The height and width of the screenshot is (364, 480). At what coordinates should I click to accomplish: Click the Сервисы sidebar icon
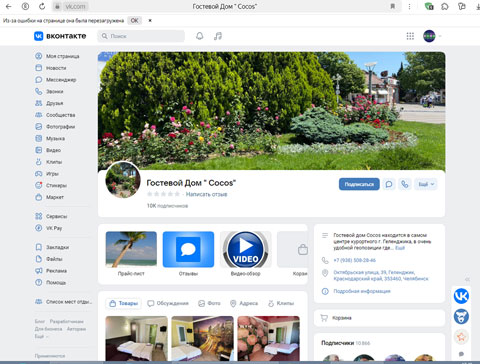pyautogui.click(x=39, y=216)
